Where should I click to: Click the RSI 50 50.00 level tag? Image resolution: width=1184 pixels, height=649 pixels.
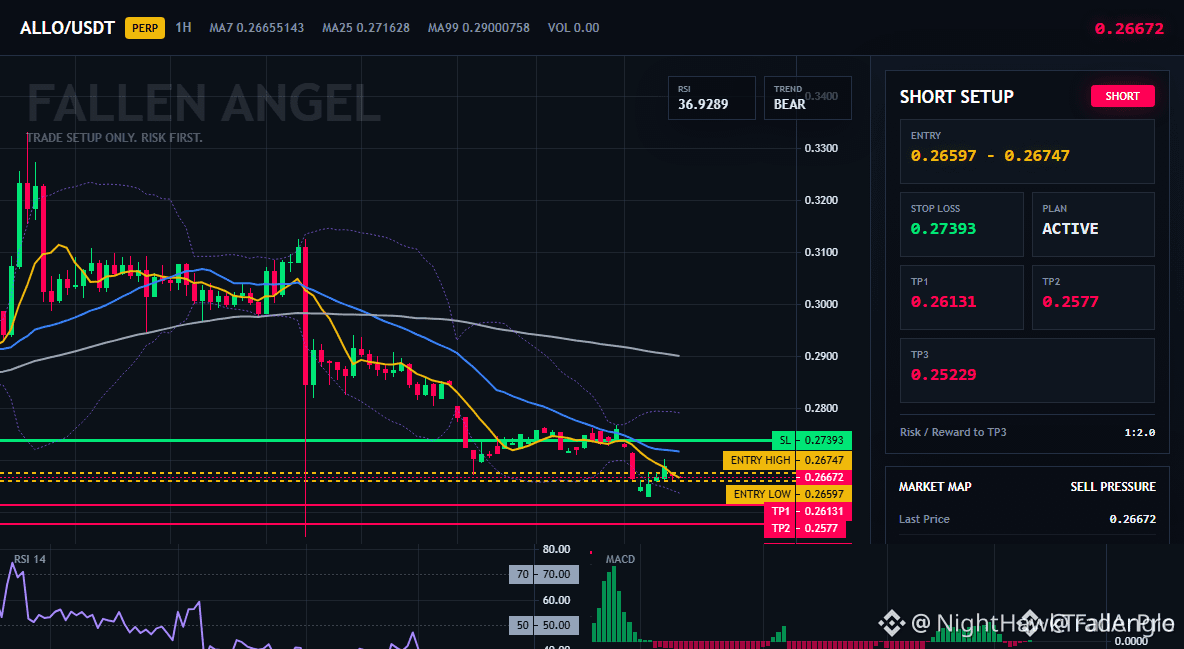[x=544, y=626]
